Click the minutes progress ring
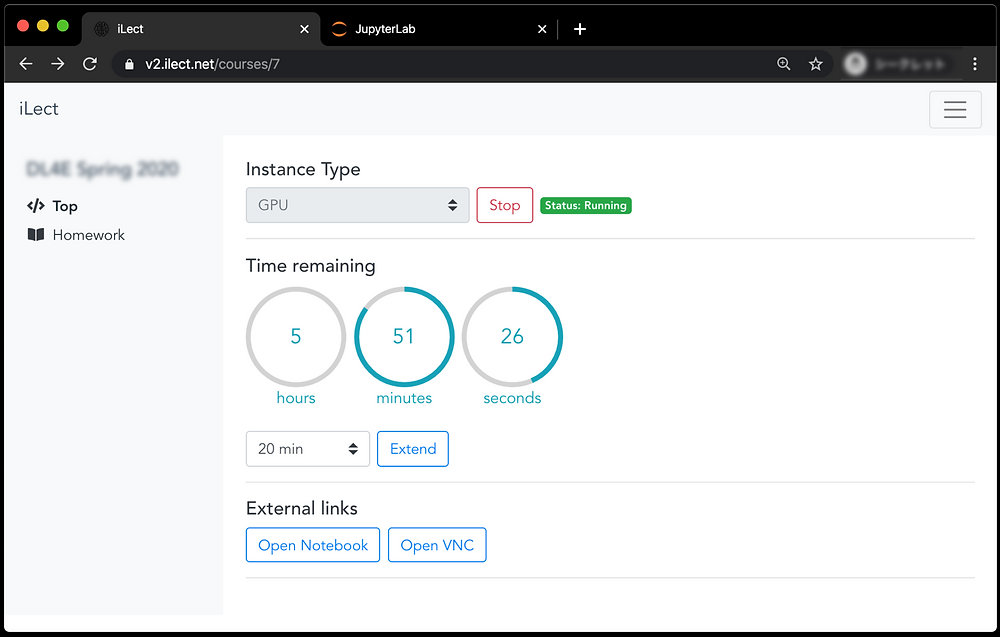Viewport: 1000px width, 637px height. 404,337
